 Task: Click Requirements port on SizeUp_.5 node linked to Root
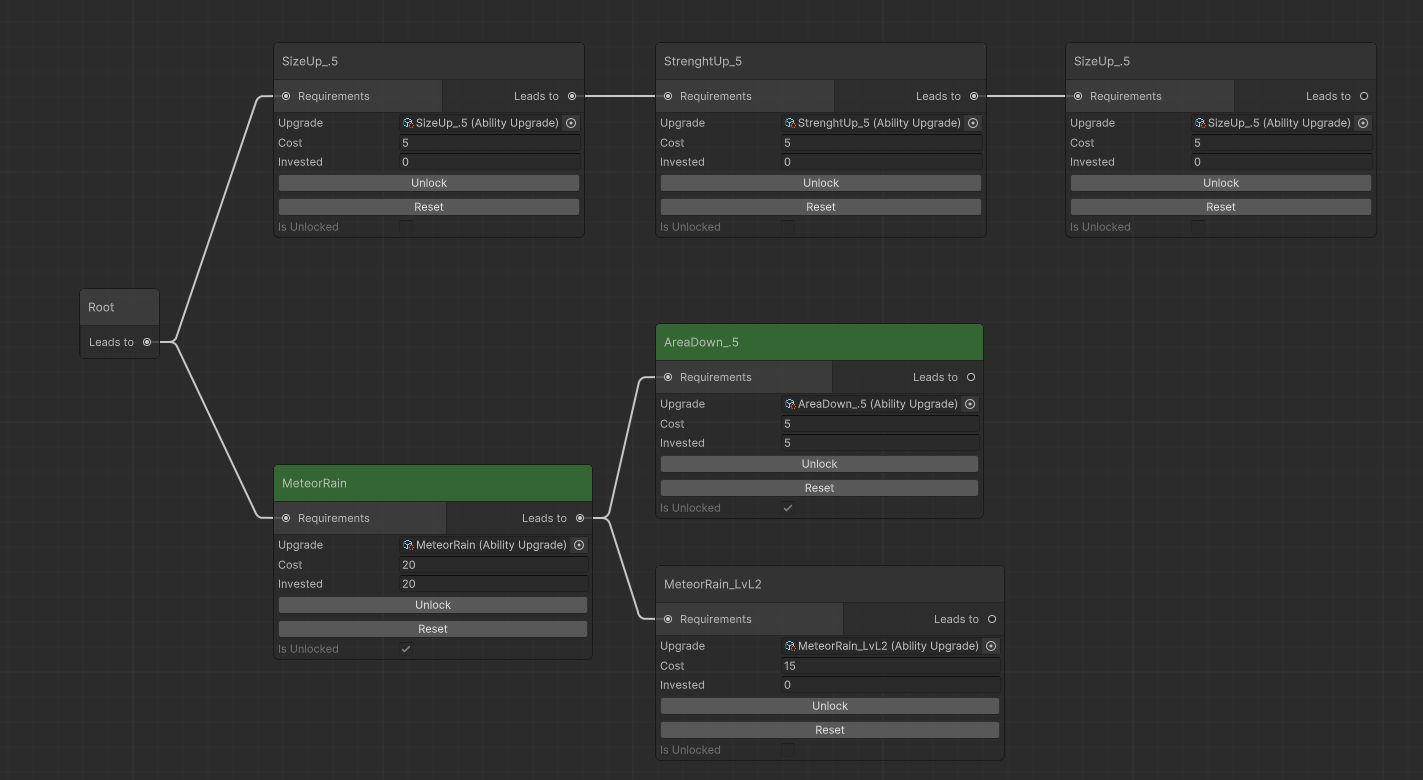point(286,96)
